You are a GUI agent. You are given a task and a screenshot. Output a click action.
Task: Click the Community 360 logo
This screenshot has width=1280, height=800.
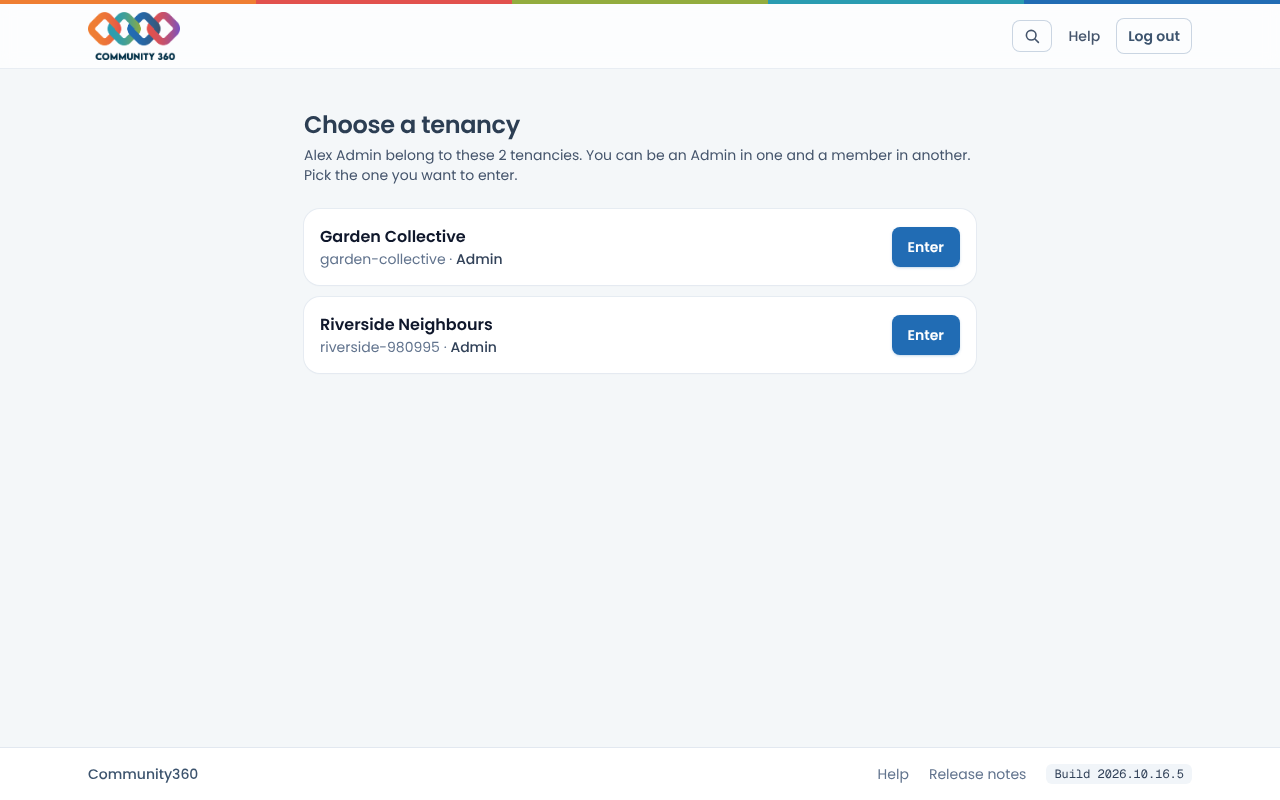[134, 36]
